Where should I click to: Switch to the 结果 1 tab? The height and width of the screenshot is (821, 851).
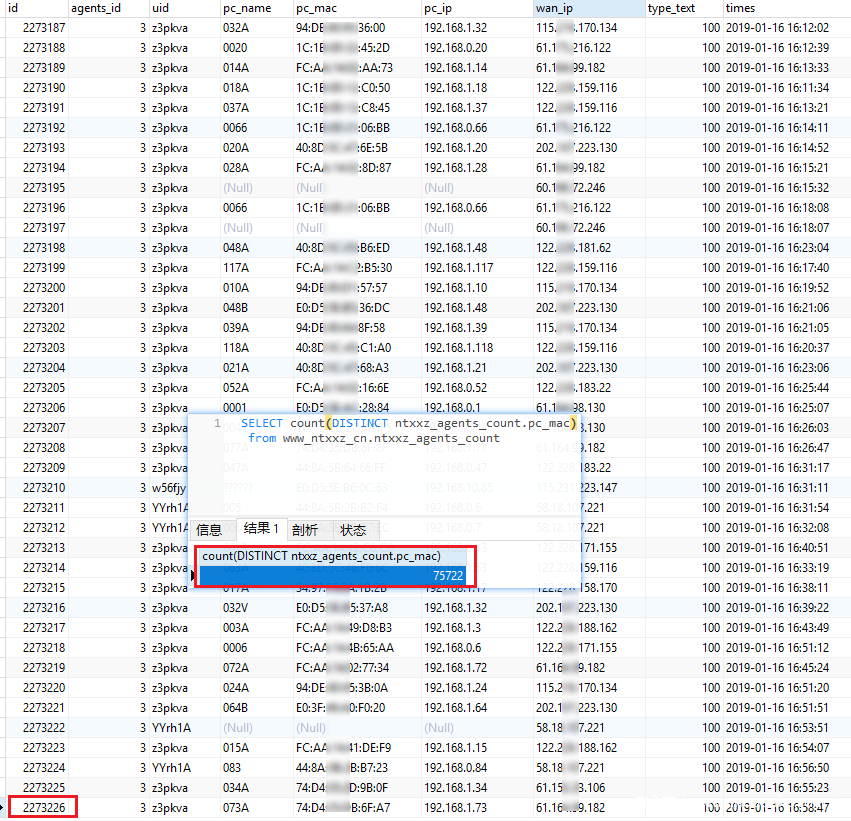pos(261,530)
